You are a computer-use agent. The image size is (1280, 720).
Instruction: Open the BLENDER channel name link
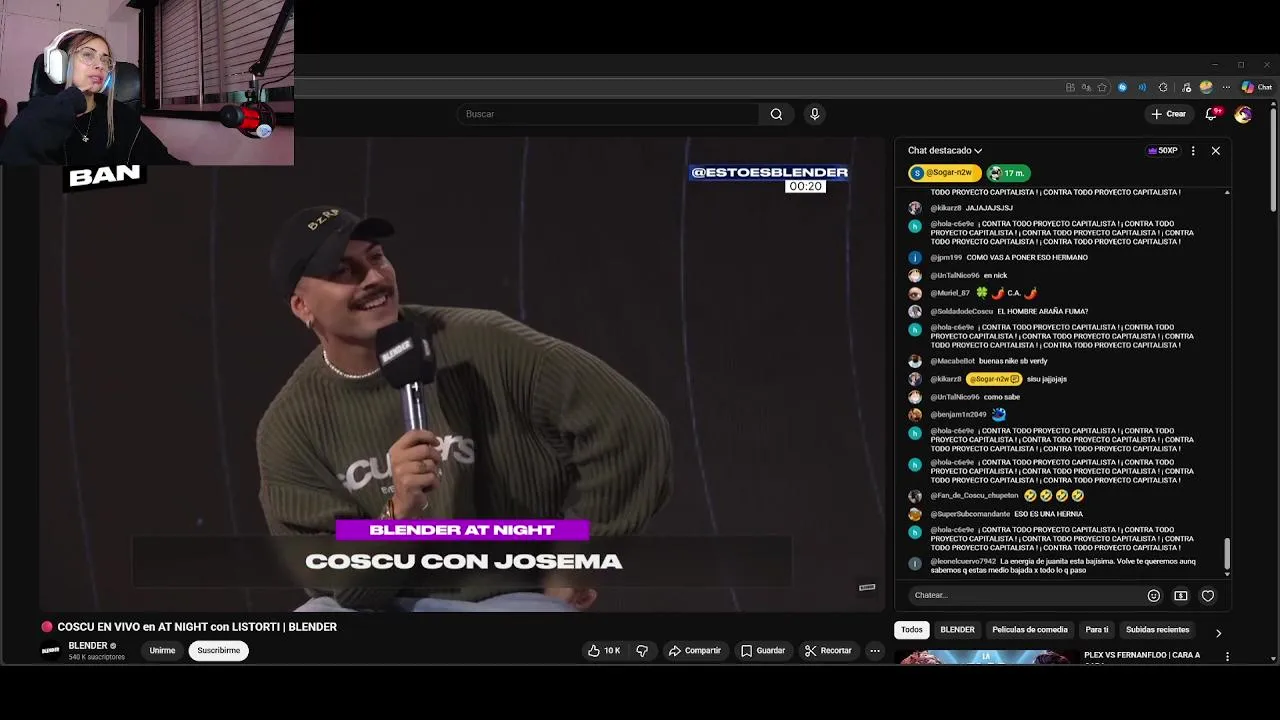(x=87, y=646)
